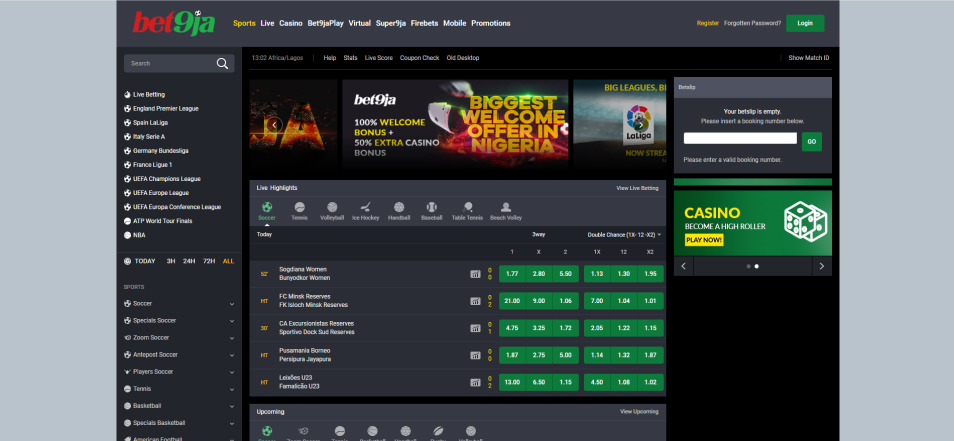954x441 pixels.
Task: Open View Live Betting link
Action: (637, 188)
